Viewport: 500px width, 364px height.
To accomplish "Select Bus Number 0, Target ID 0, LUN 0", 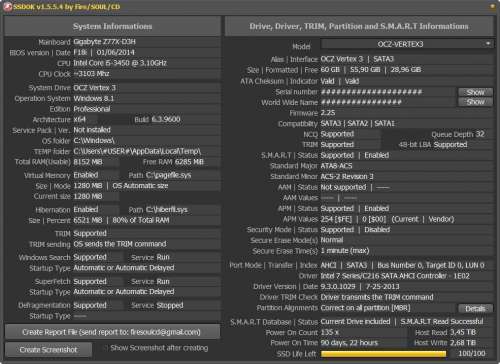I will click(x=431, y=265).
